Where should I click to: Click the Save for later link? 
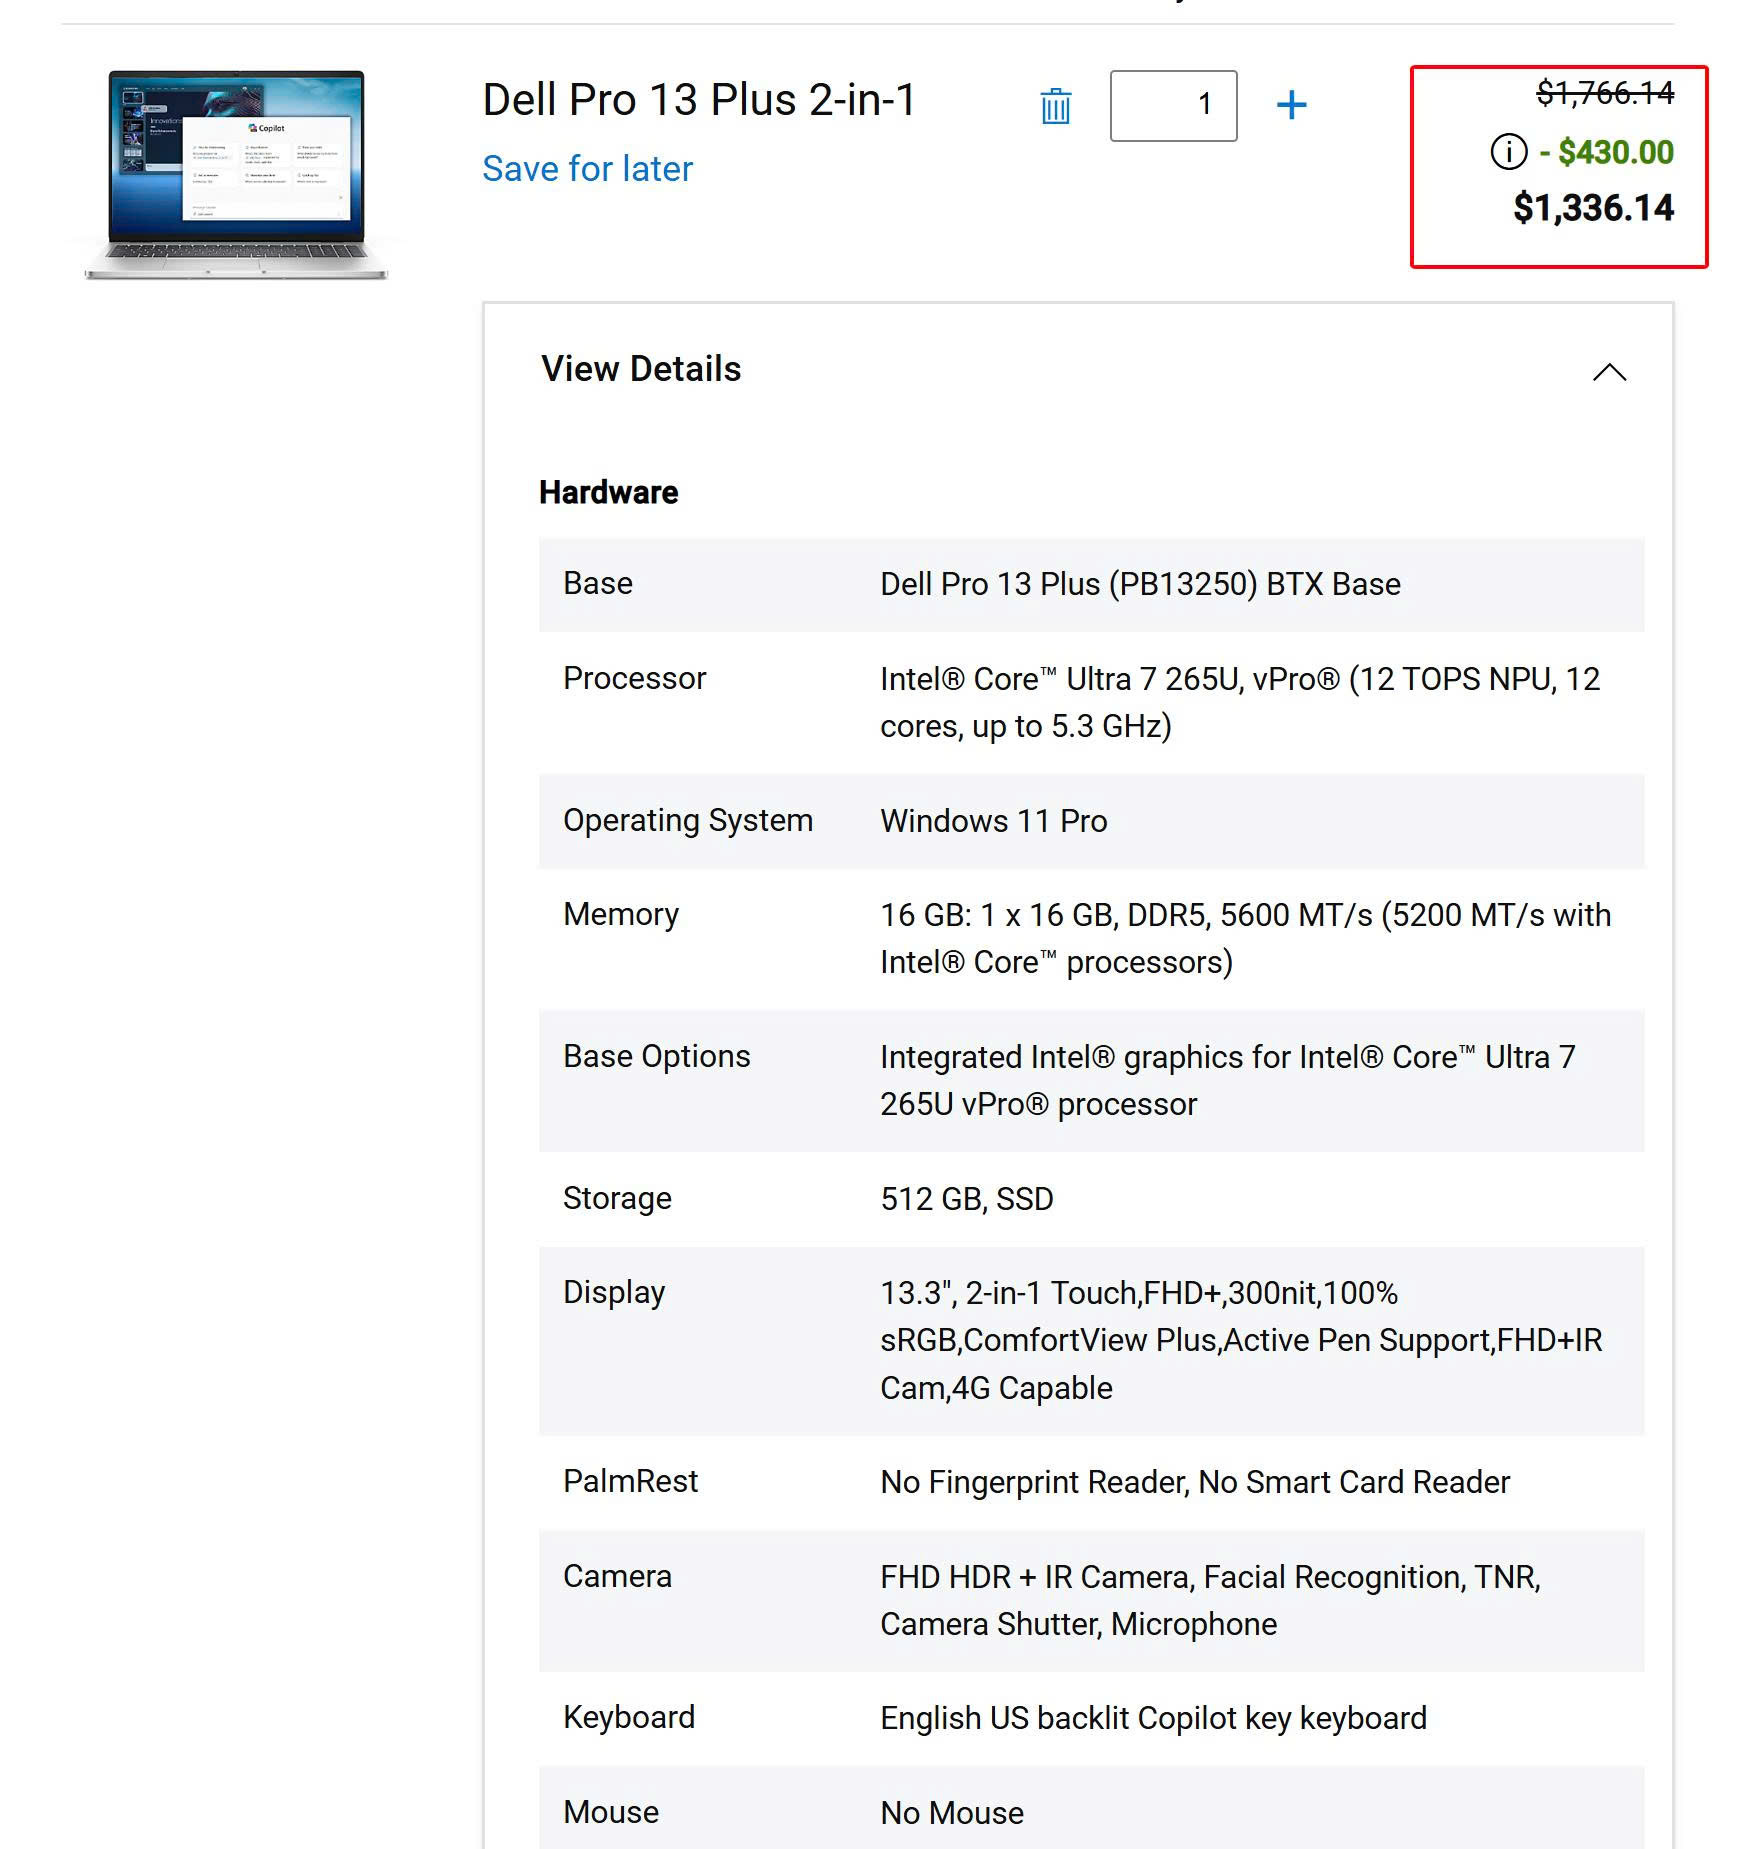(x=587, y=169)
